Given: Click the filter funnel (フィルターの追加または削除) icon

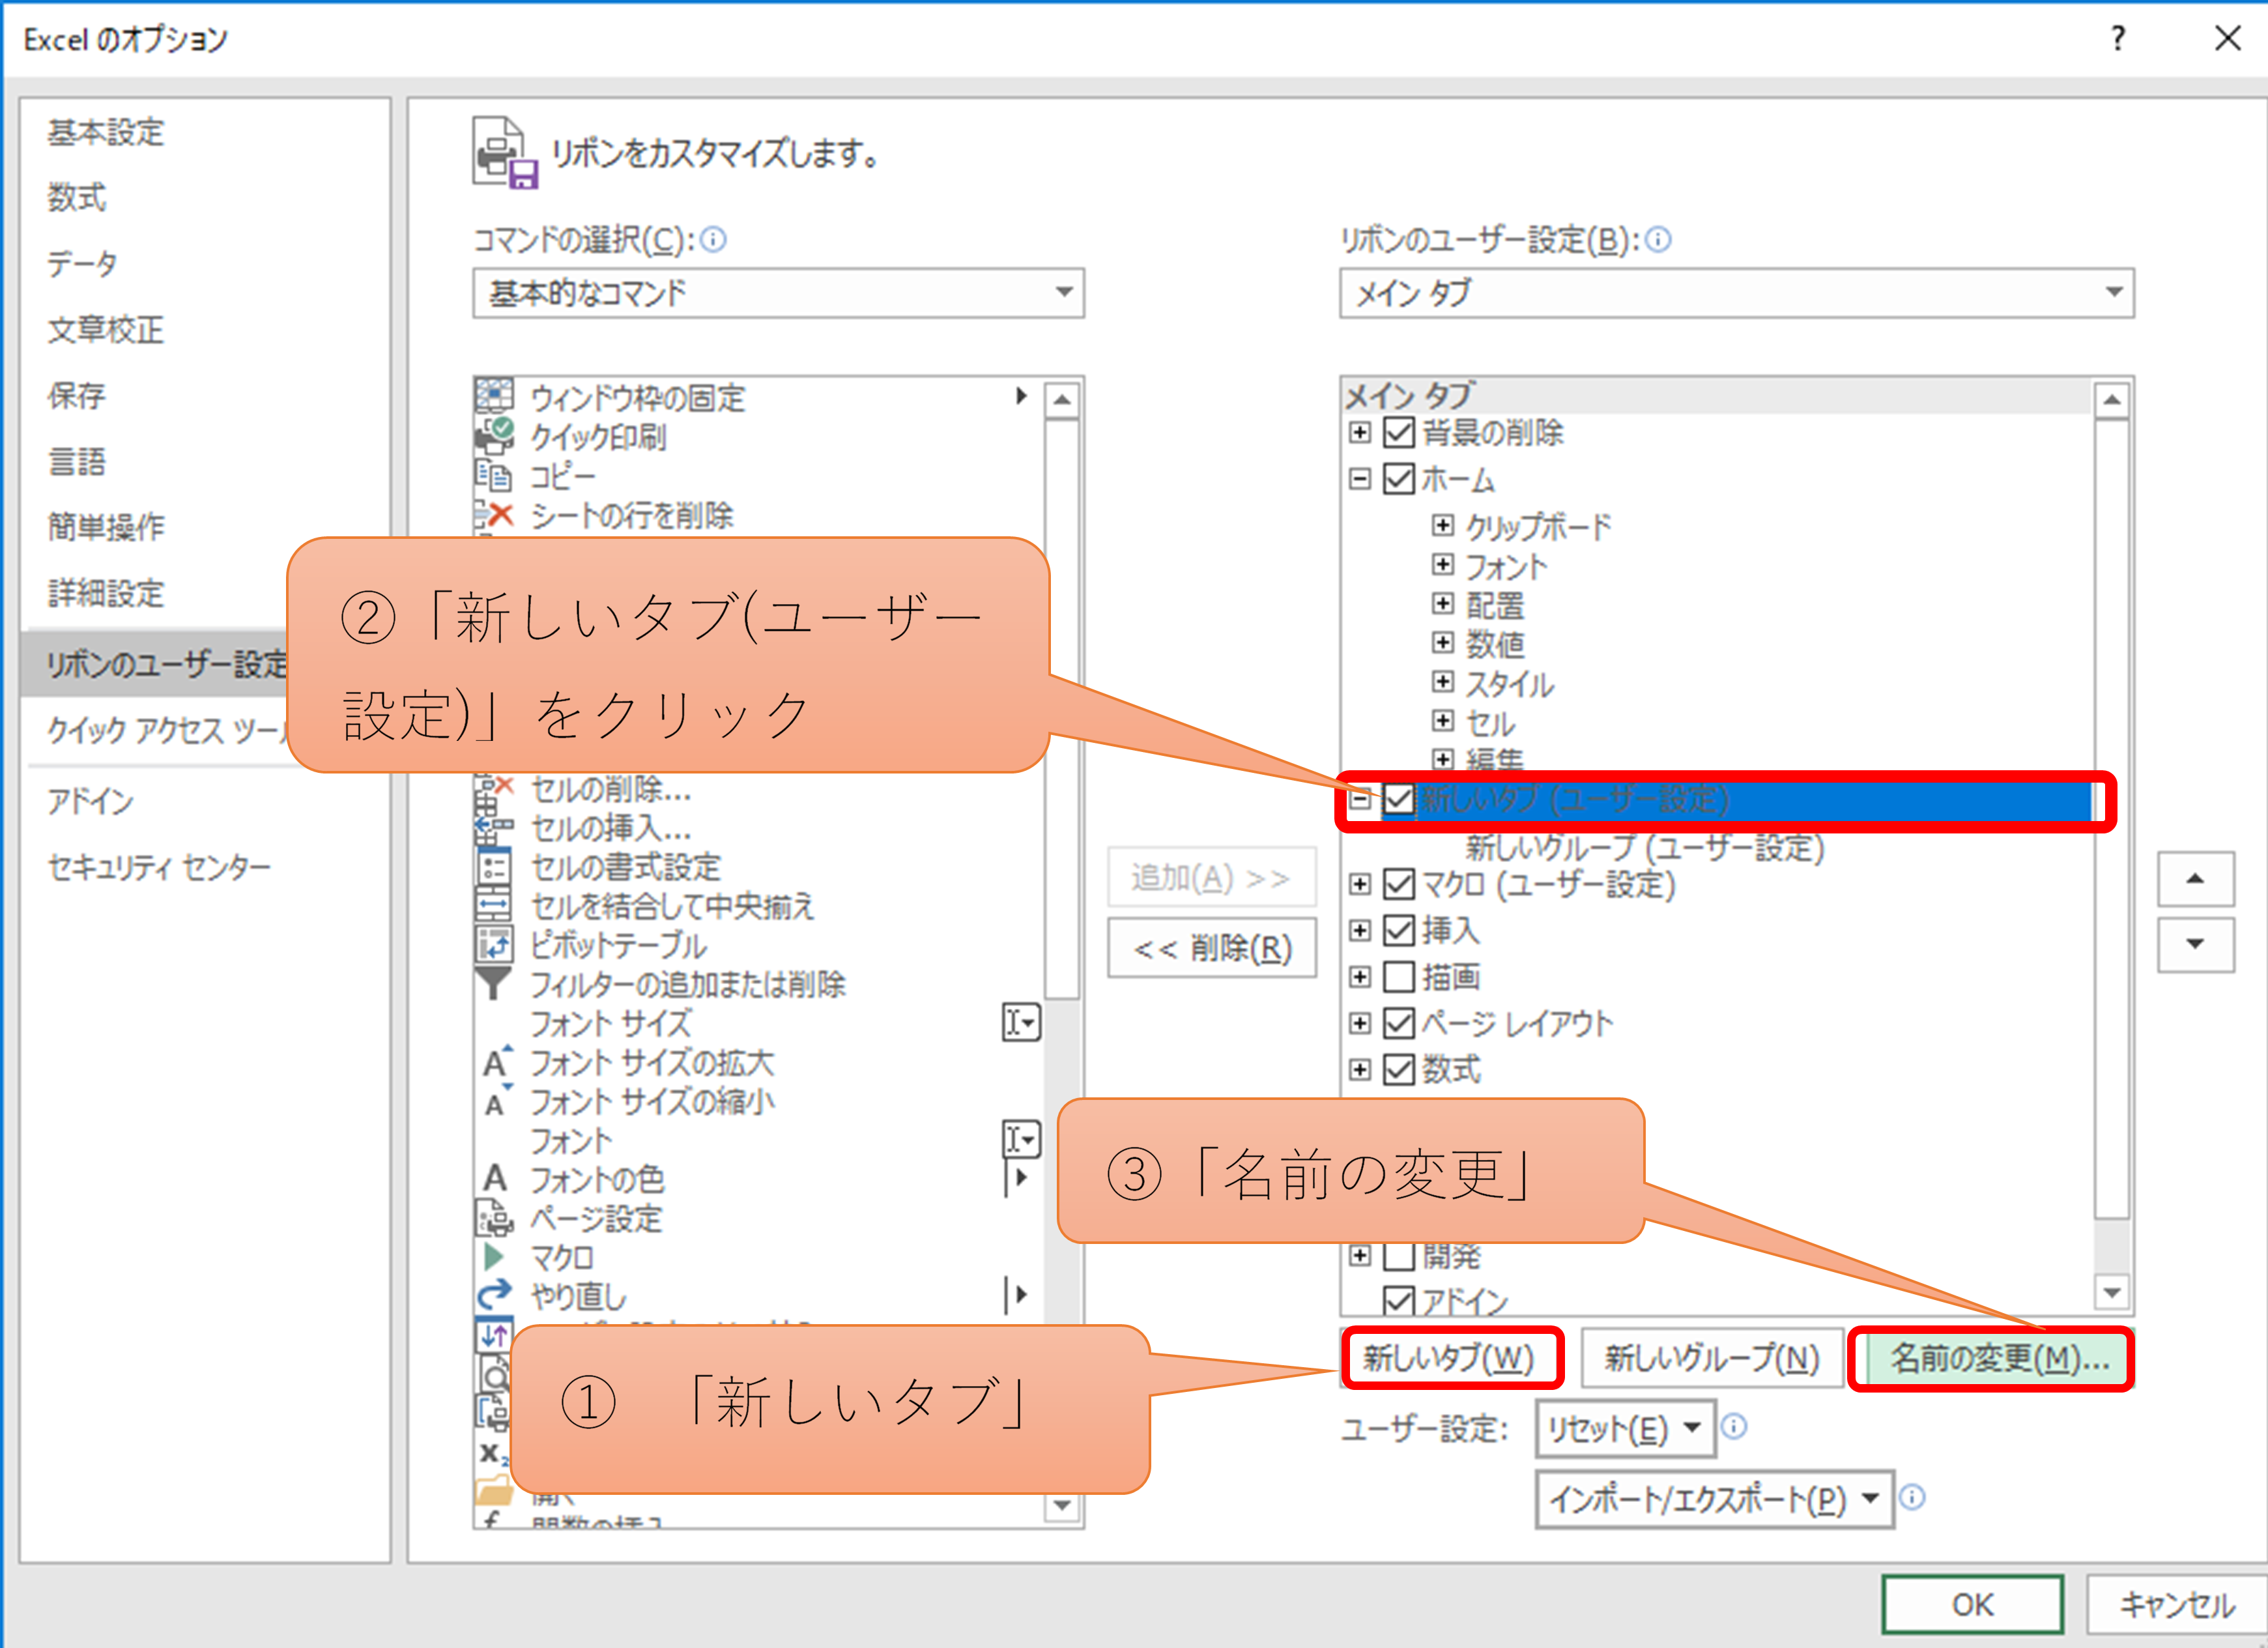Looking at the screenshot, I should point(494,983).
